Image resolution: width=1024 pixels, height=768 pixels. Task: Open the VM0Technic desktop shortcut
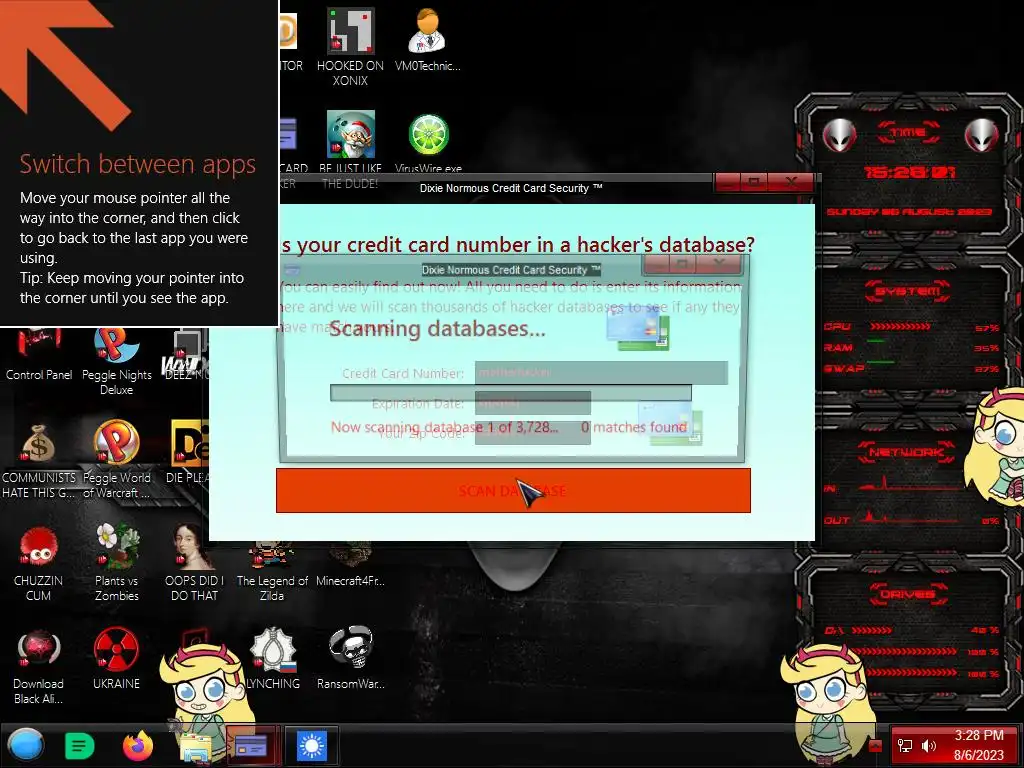(428, 31)
